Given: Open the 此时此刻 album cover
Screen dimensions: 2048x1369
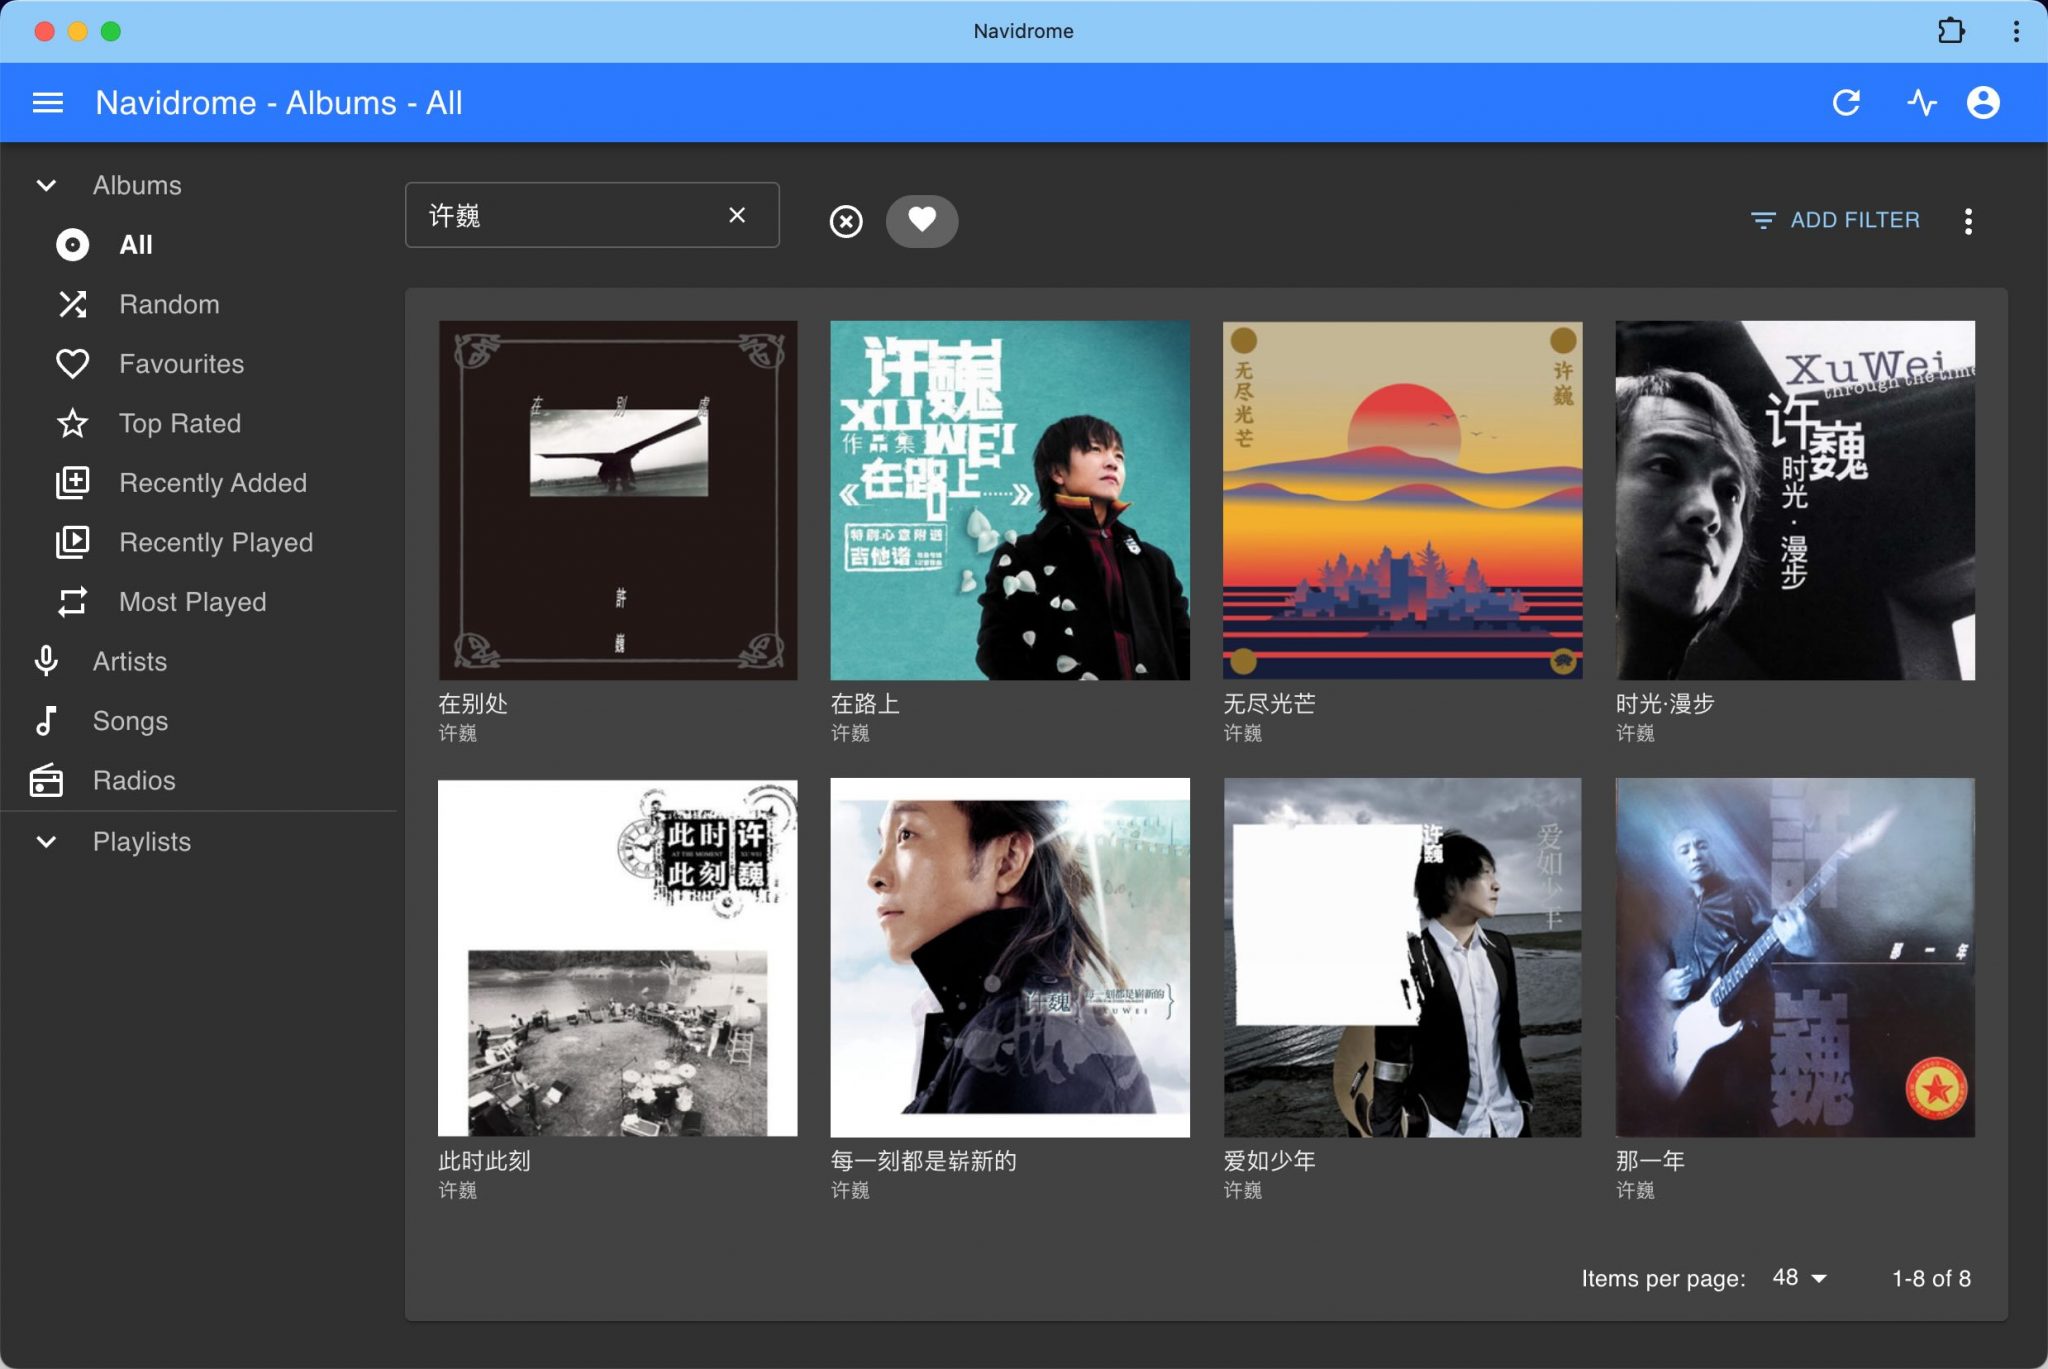Looking at the screenshot, I should click(618, 958).
